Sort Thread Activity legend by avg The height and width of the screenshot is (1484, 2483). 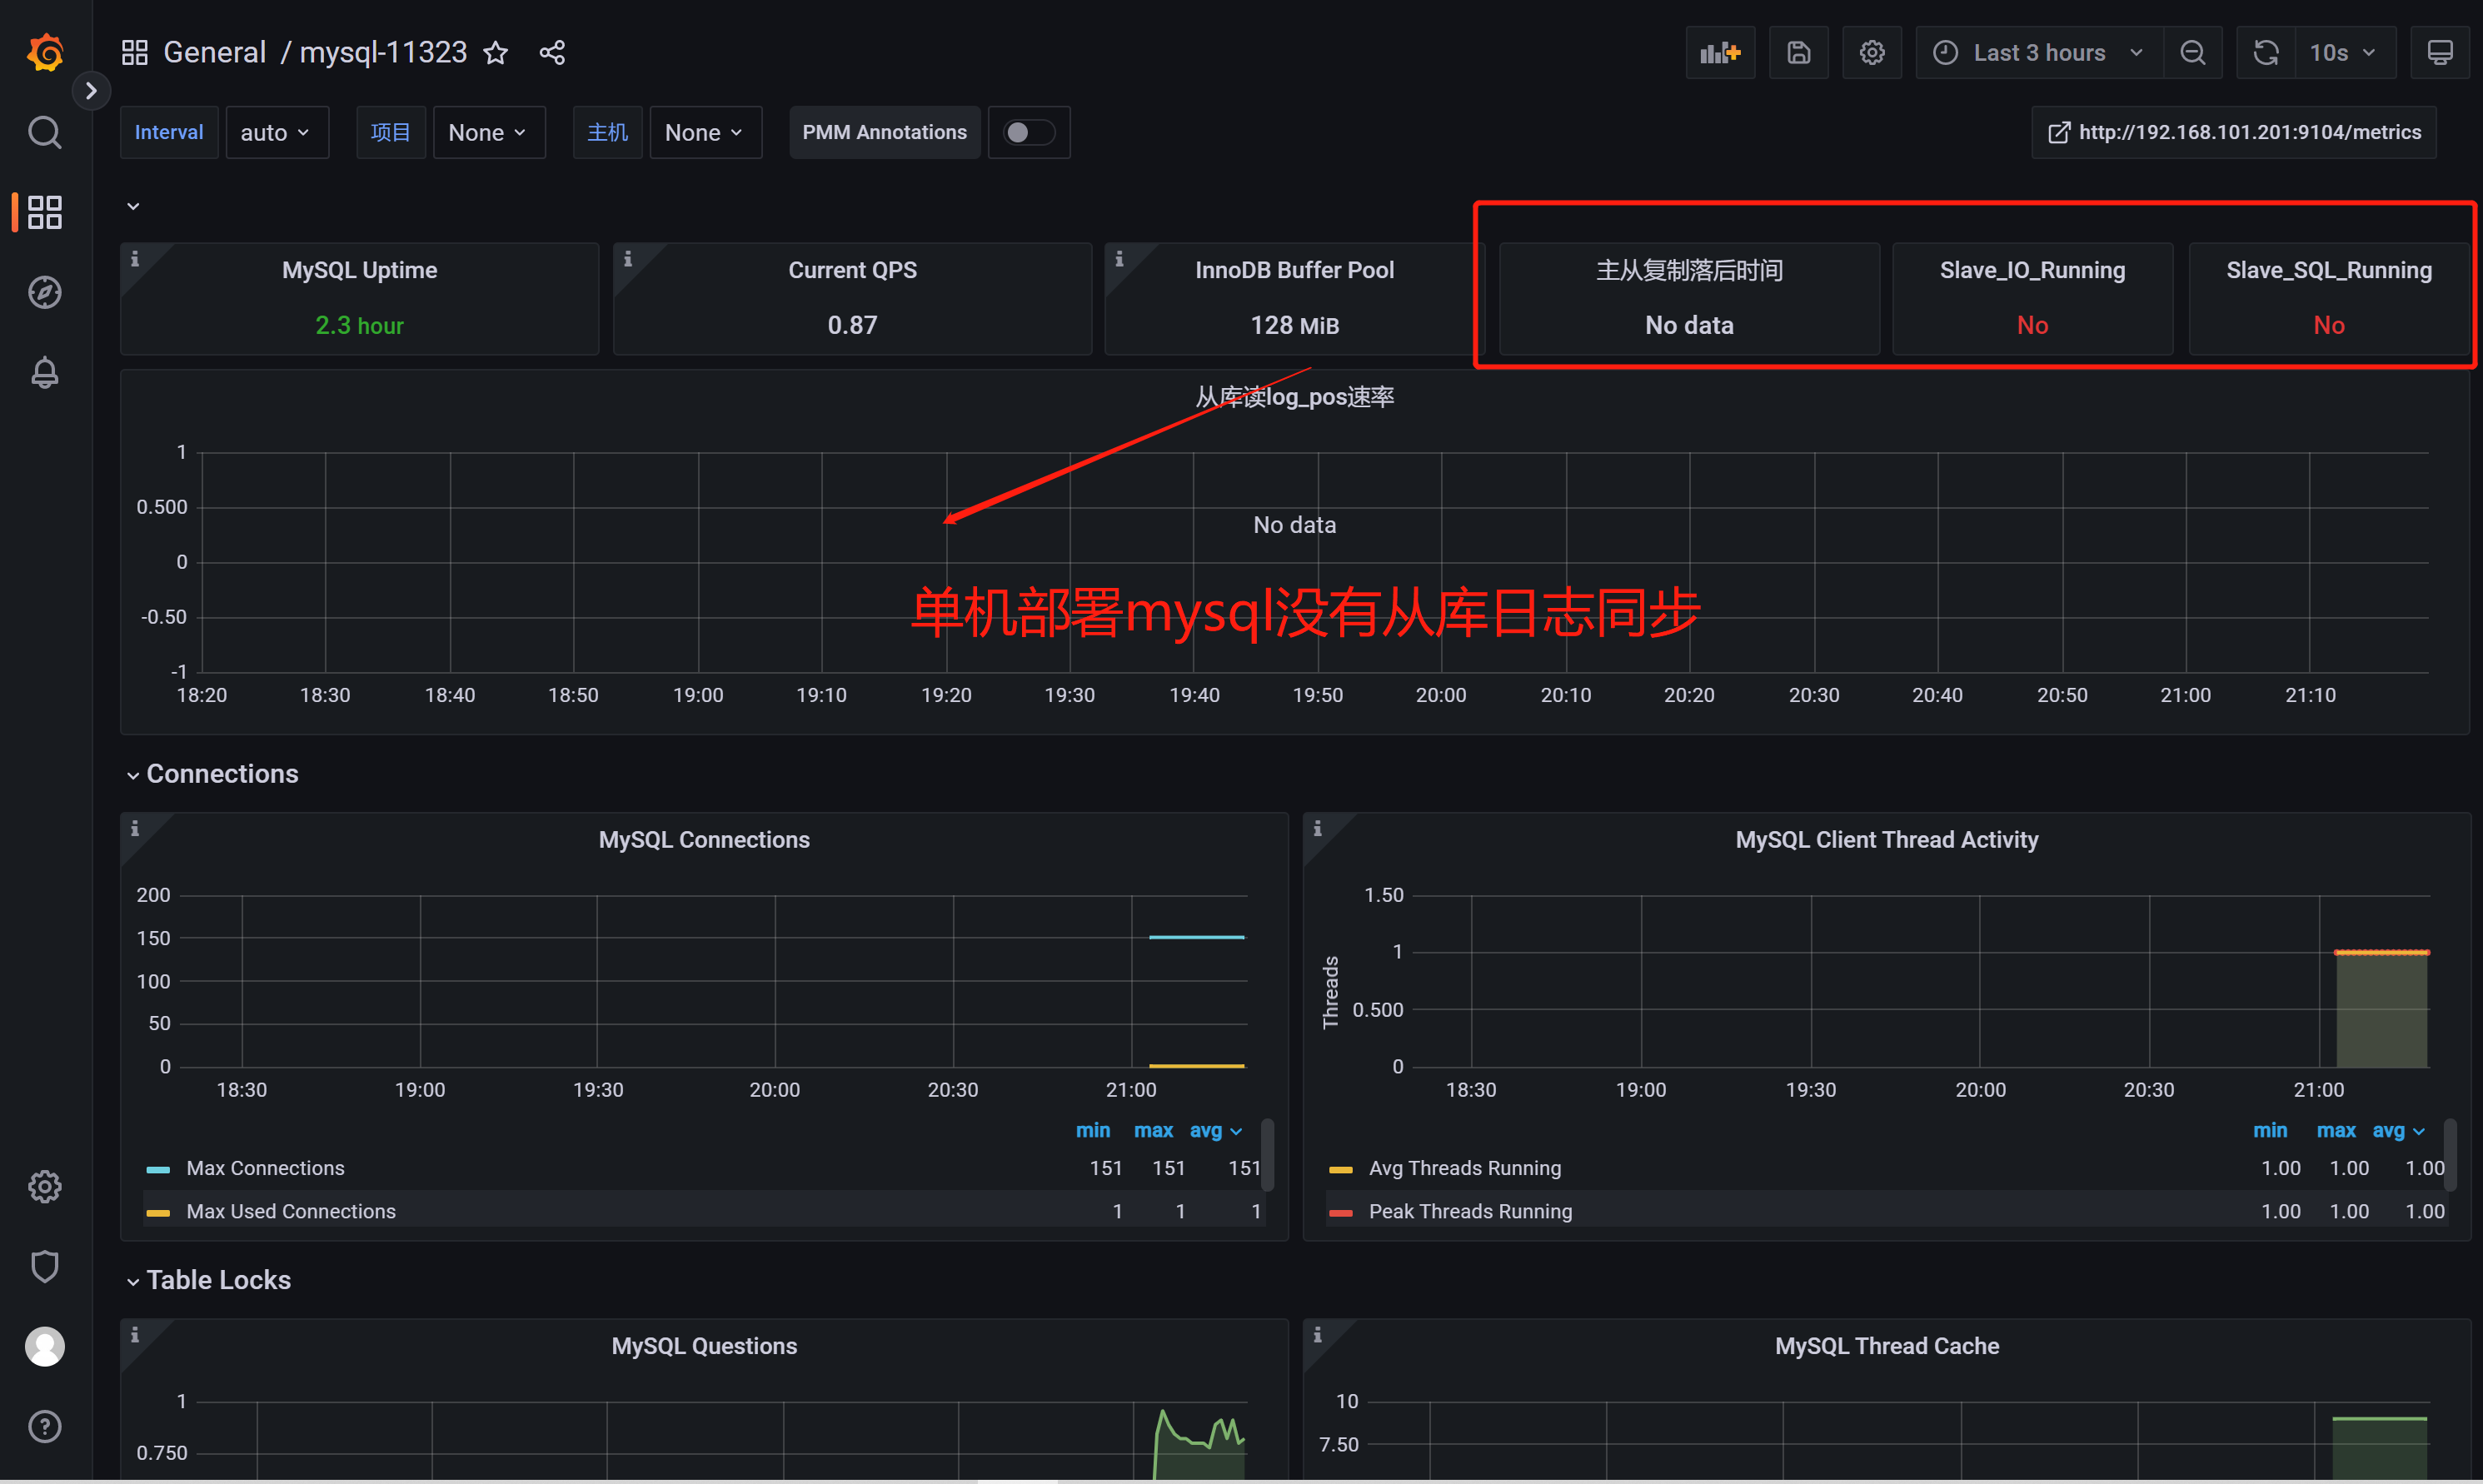[x=2398, y=1130]
